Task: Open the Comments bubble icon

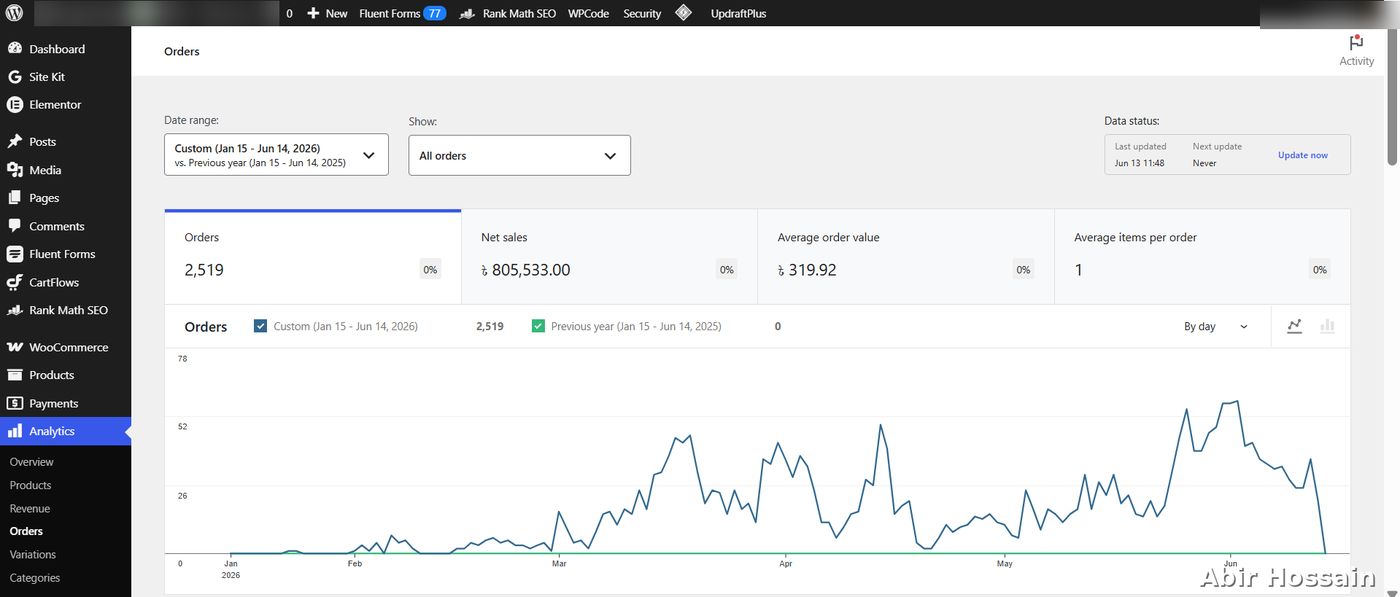Action: 15,226
